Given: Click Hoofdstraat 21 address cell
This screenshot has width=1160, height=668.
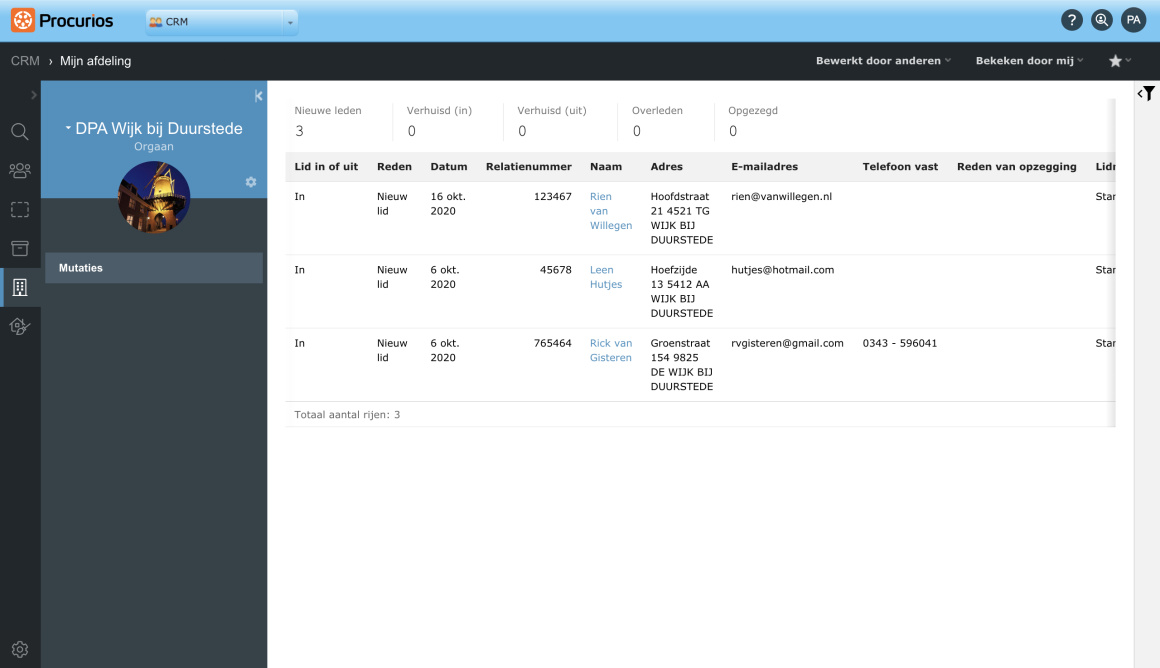Looking at the screenshot, I should click(681, 218).
